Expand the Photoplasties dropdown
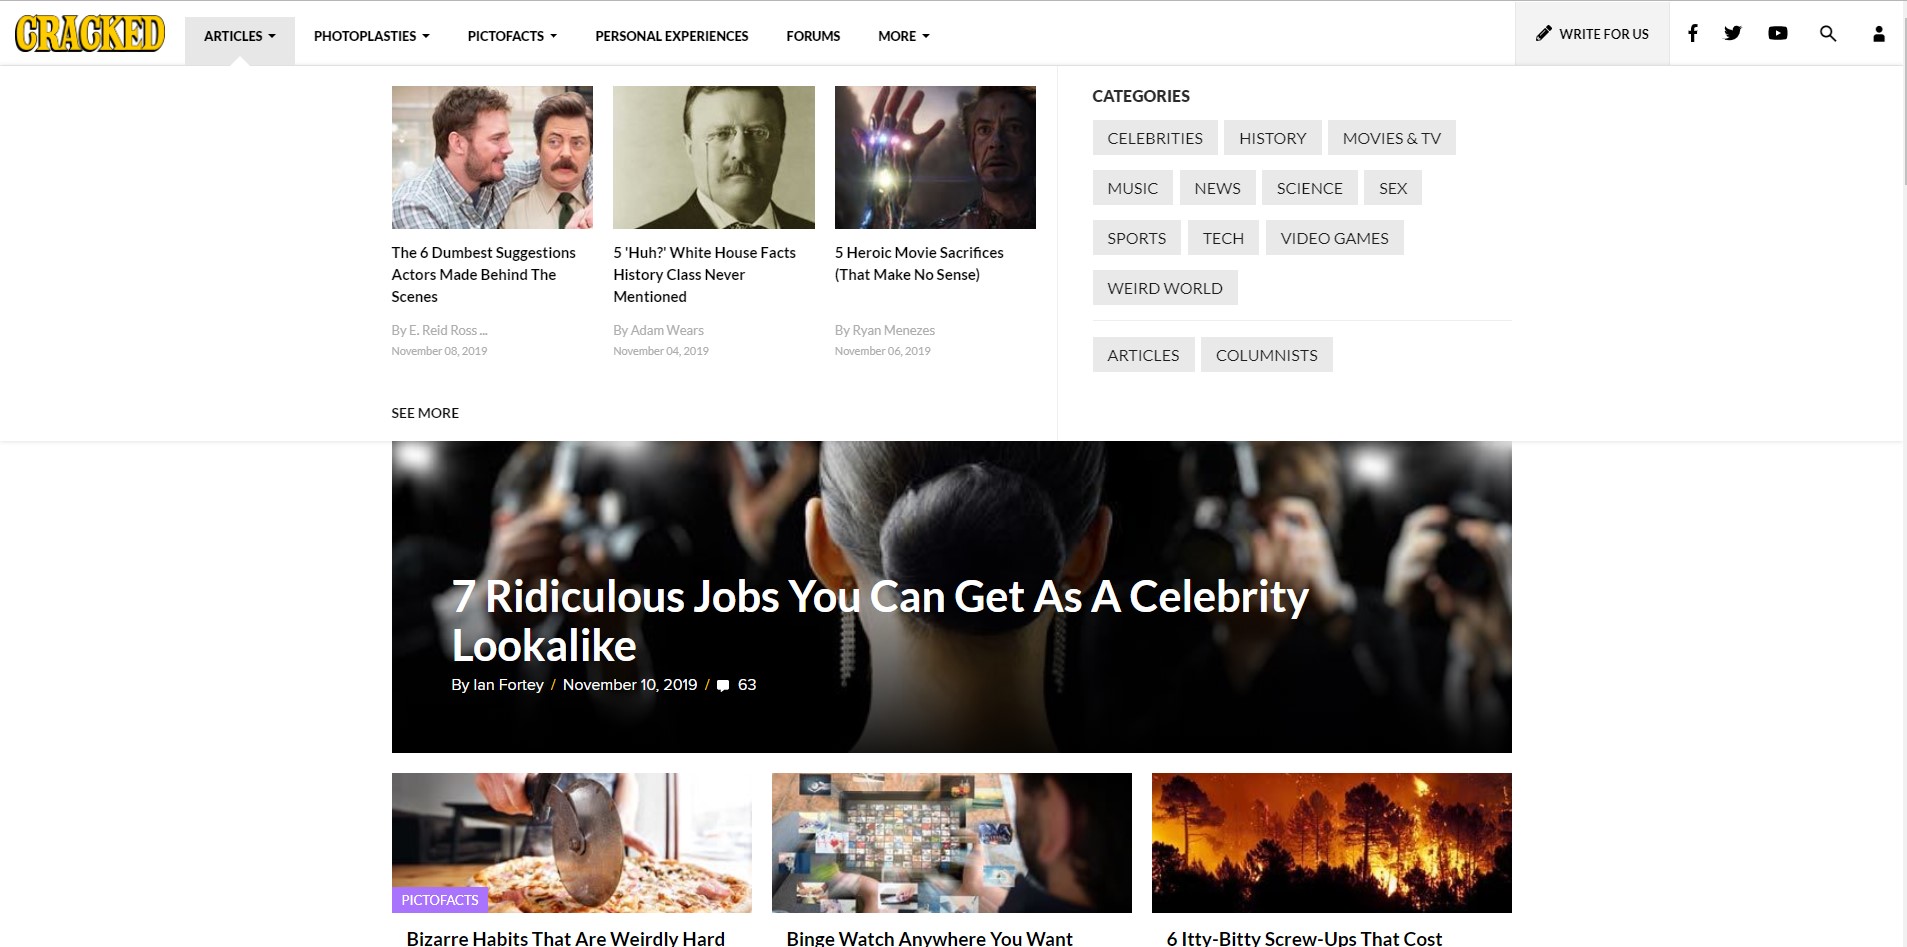This screenshot has height=947, width=1907. tap(371, 36)
